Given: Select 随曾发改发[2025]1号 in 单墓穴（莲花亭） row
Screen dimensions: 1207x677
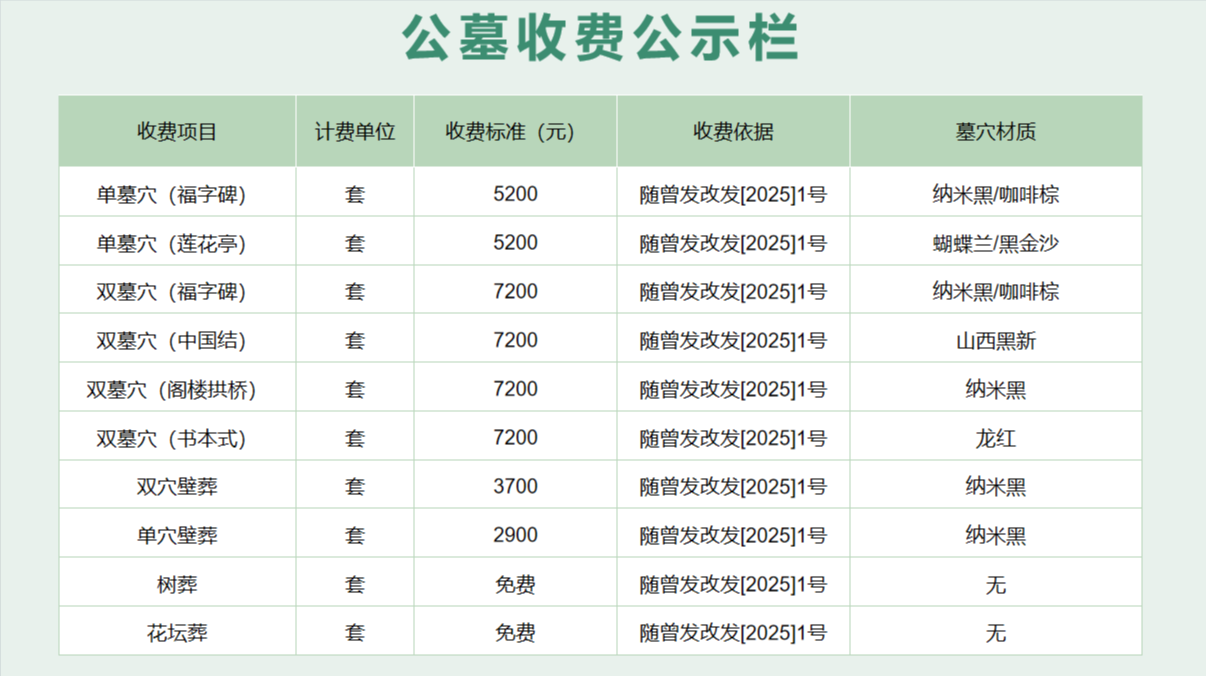Looking at the screenshot, I should click(x=733, y=241).
